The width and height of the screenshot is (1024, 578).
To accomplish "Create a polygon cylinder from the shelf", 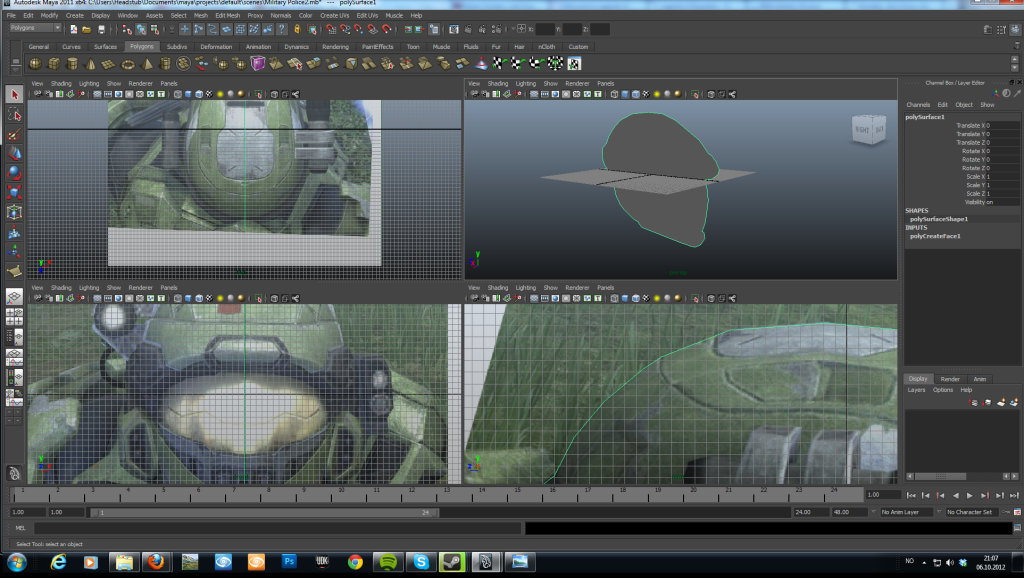I will pos(72,63).
